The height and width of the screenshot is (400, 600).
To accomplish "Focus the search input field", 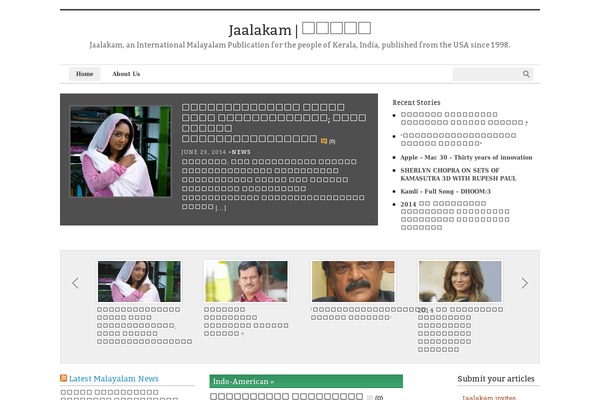I will [487, 74].
